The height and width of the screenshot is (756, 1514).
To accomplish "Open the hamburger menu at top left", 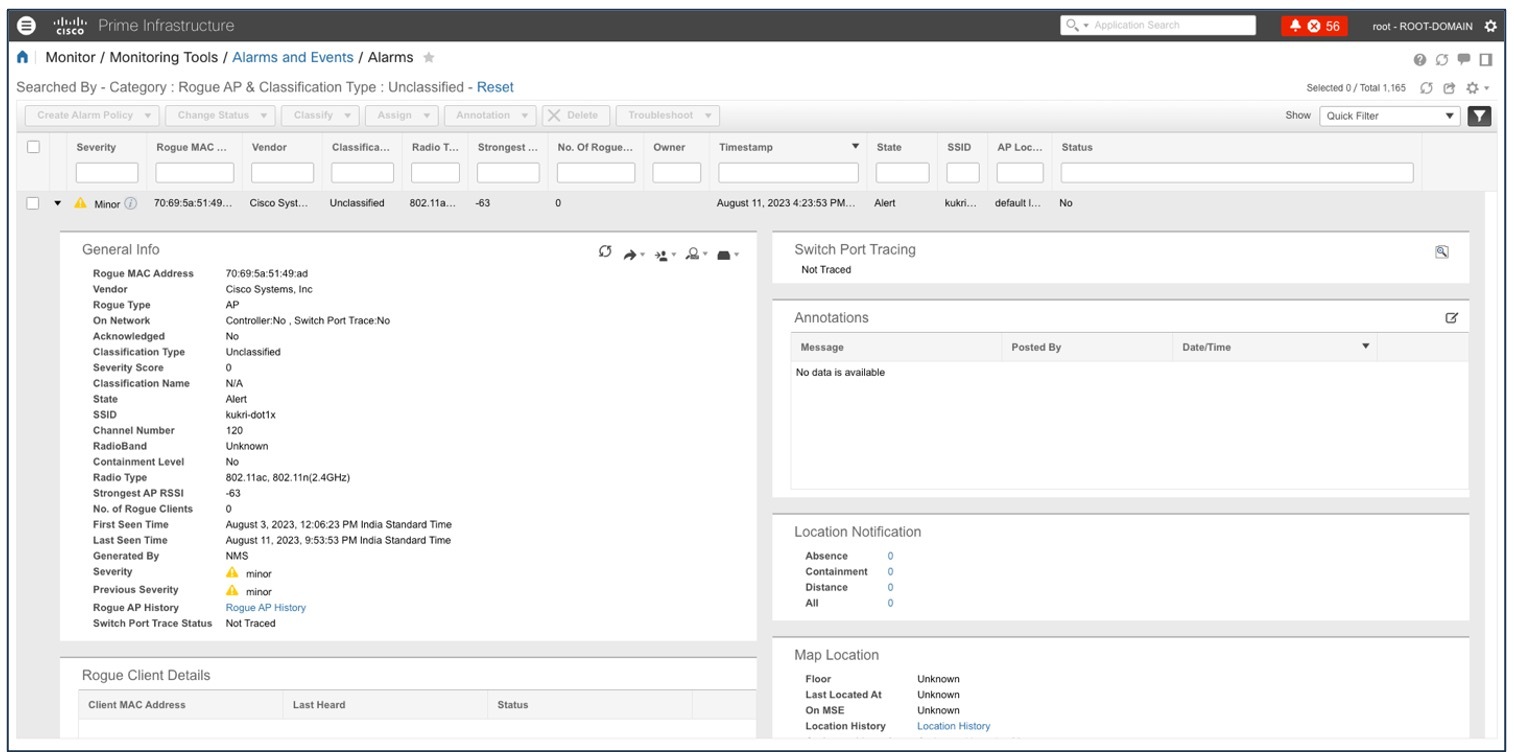I will pos(25,25).
